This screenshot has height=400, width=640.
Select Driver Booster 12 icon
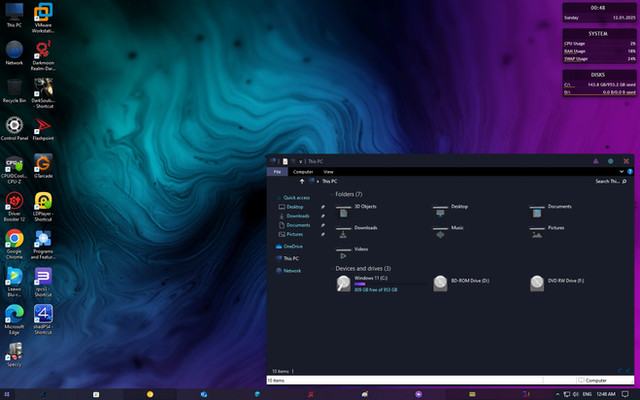[x=14, y=206]
